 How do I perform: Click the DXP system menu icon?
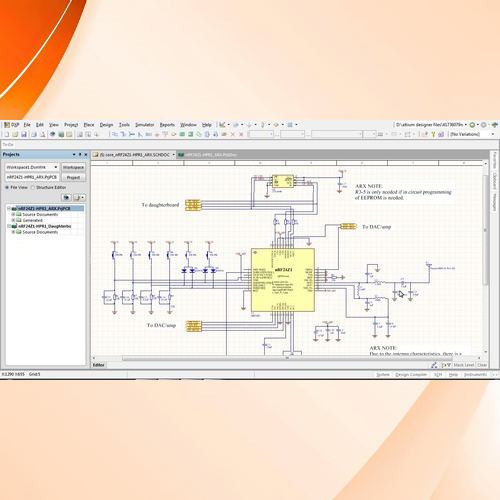11,125
